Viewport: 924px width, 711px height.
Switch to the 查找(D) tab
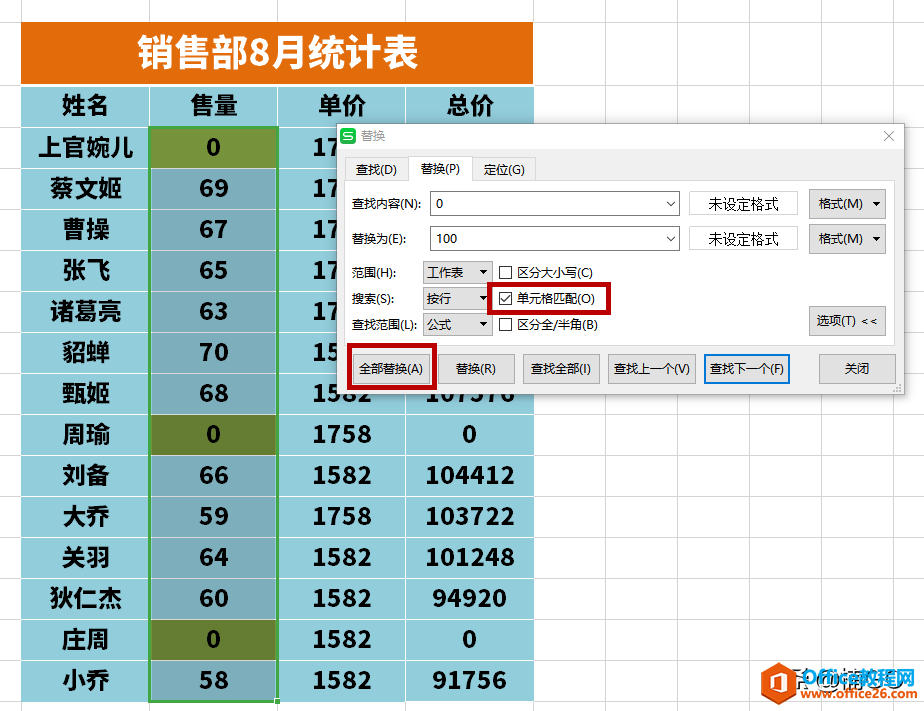click(x=376, y=170)
